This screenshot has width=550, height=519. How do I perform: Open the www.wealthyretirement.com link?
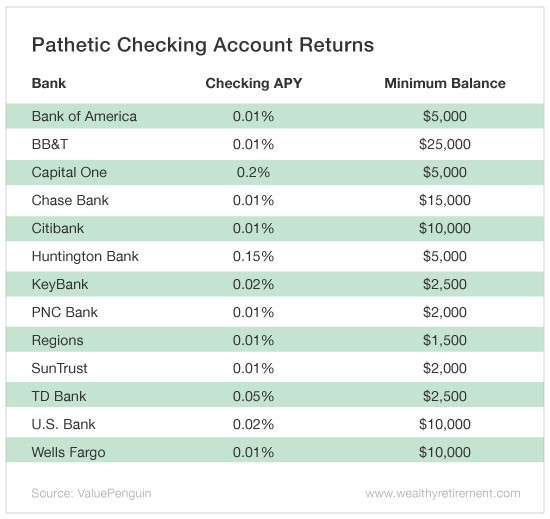[x=443, y=493]
